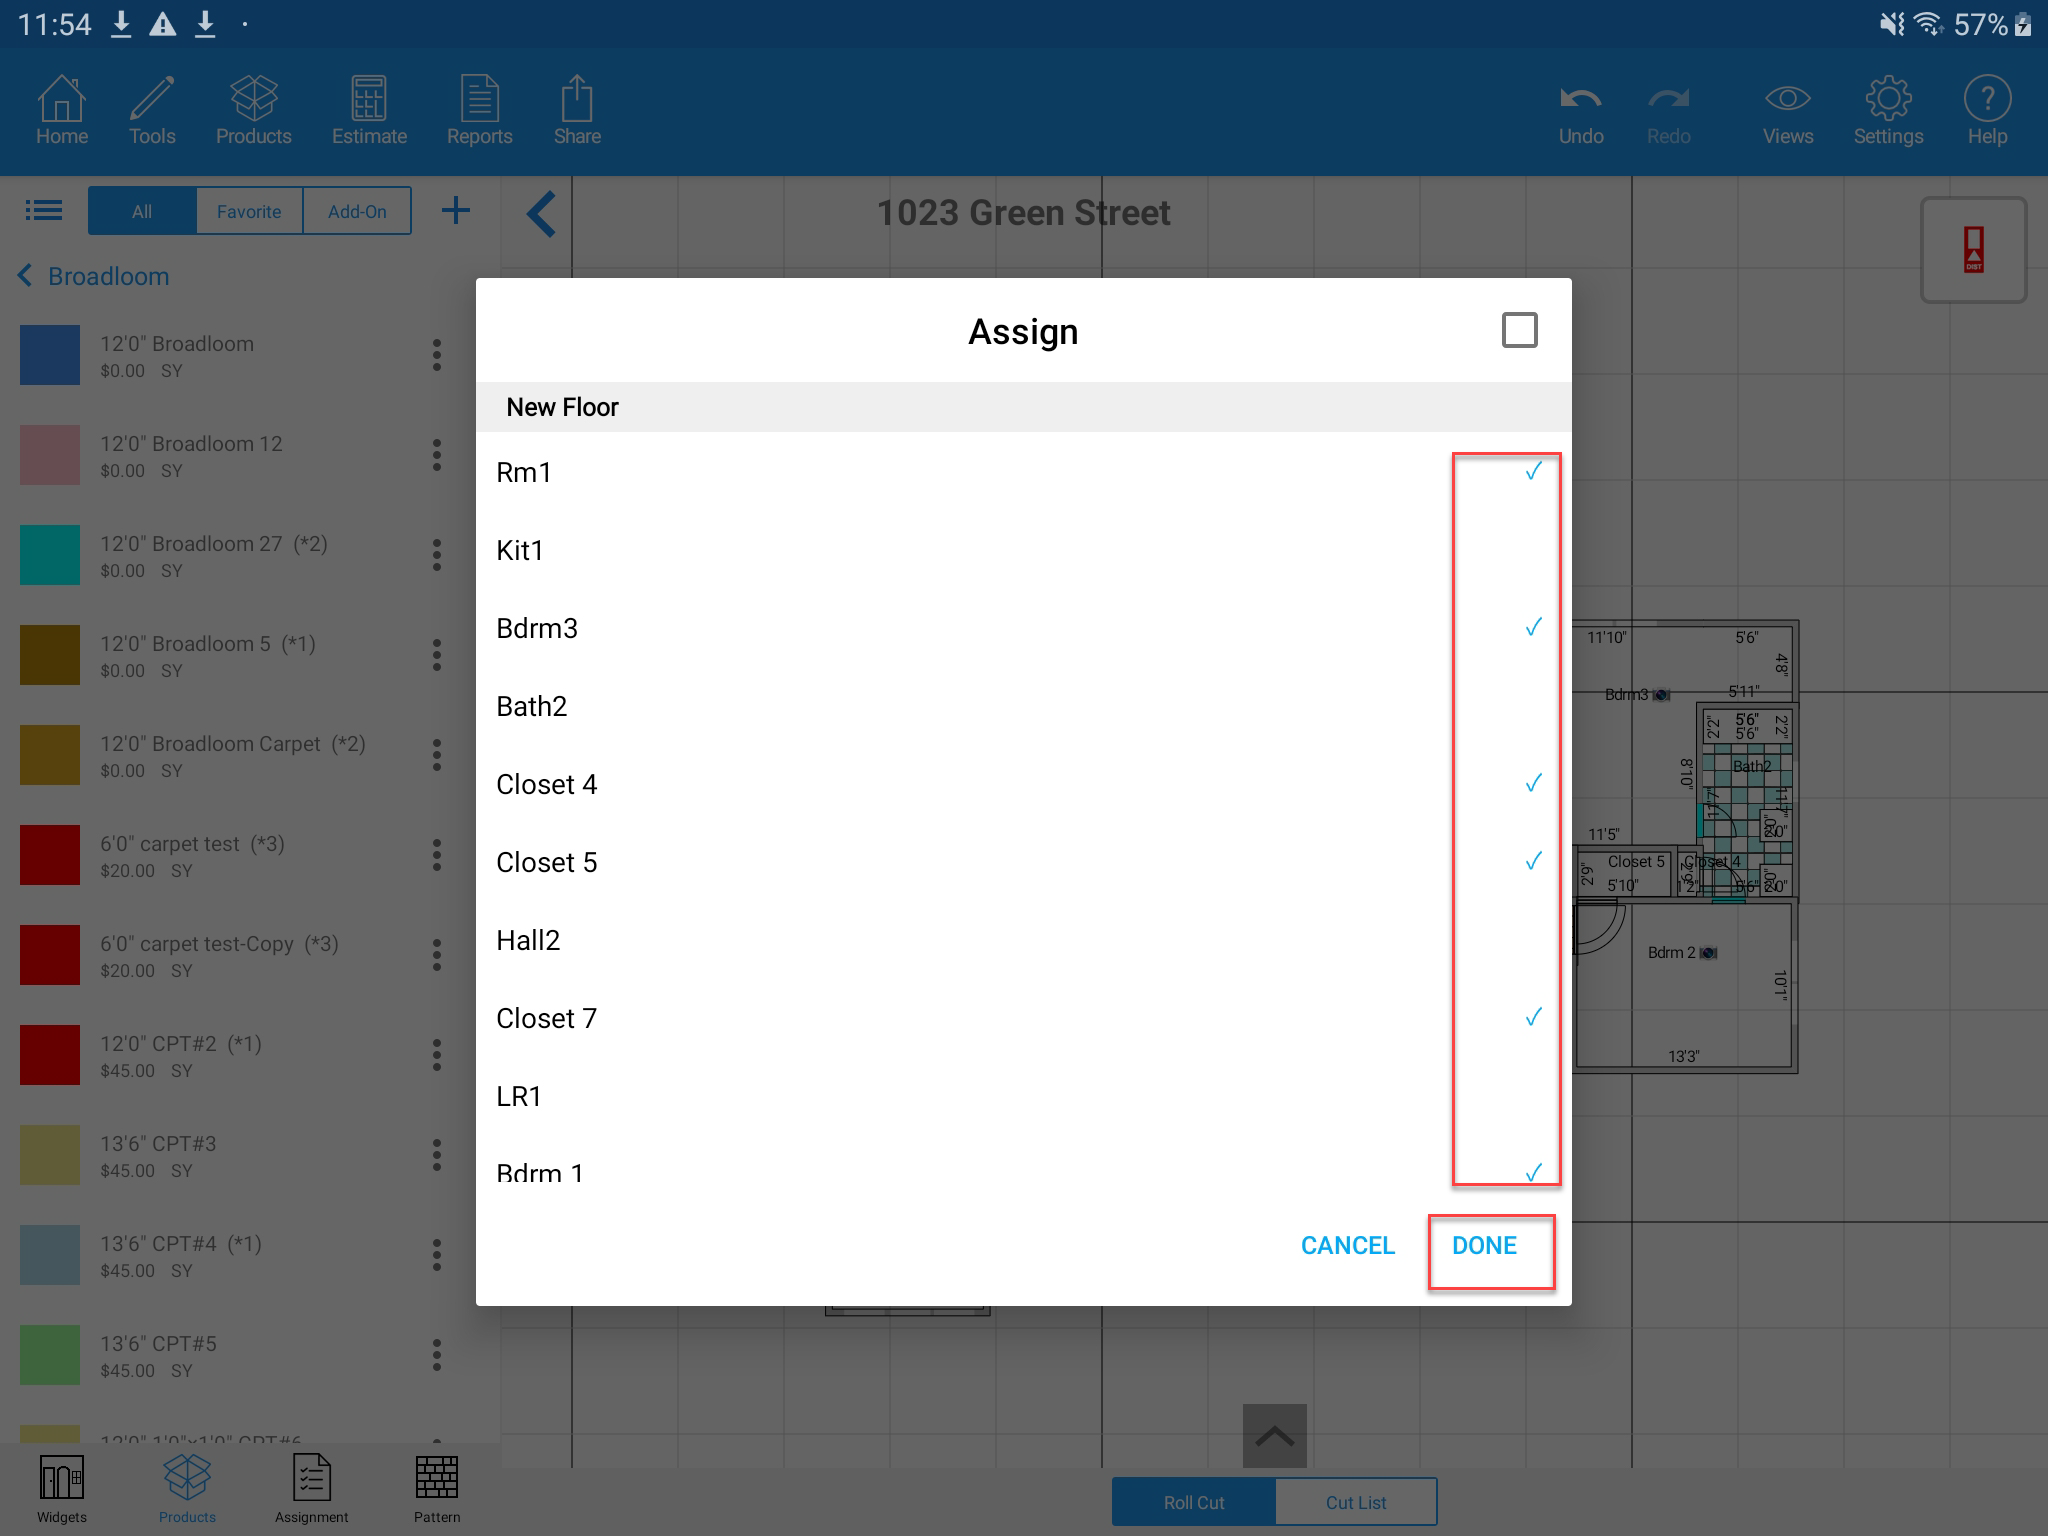Click the Undo arrow icon
This screenshot has height=1536, width=2048.
point(1580,110)
